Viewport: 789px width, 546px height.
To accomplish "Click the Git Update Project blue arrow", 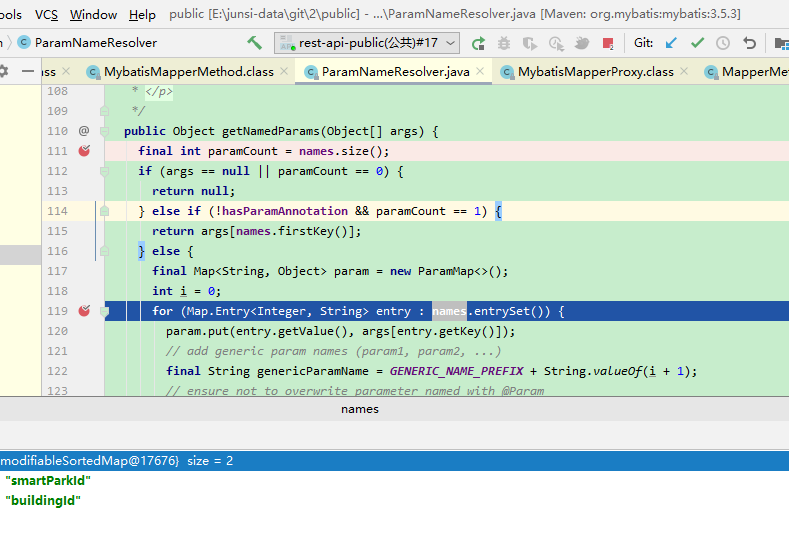I will [671, 43].
